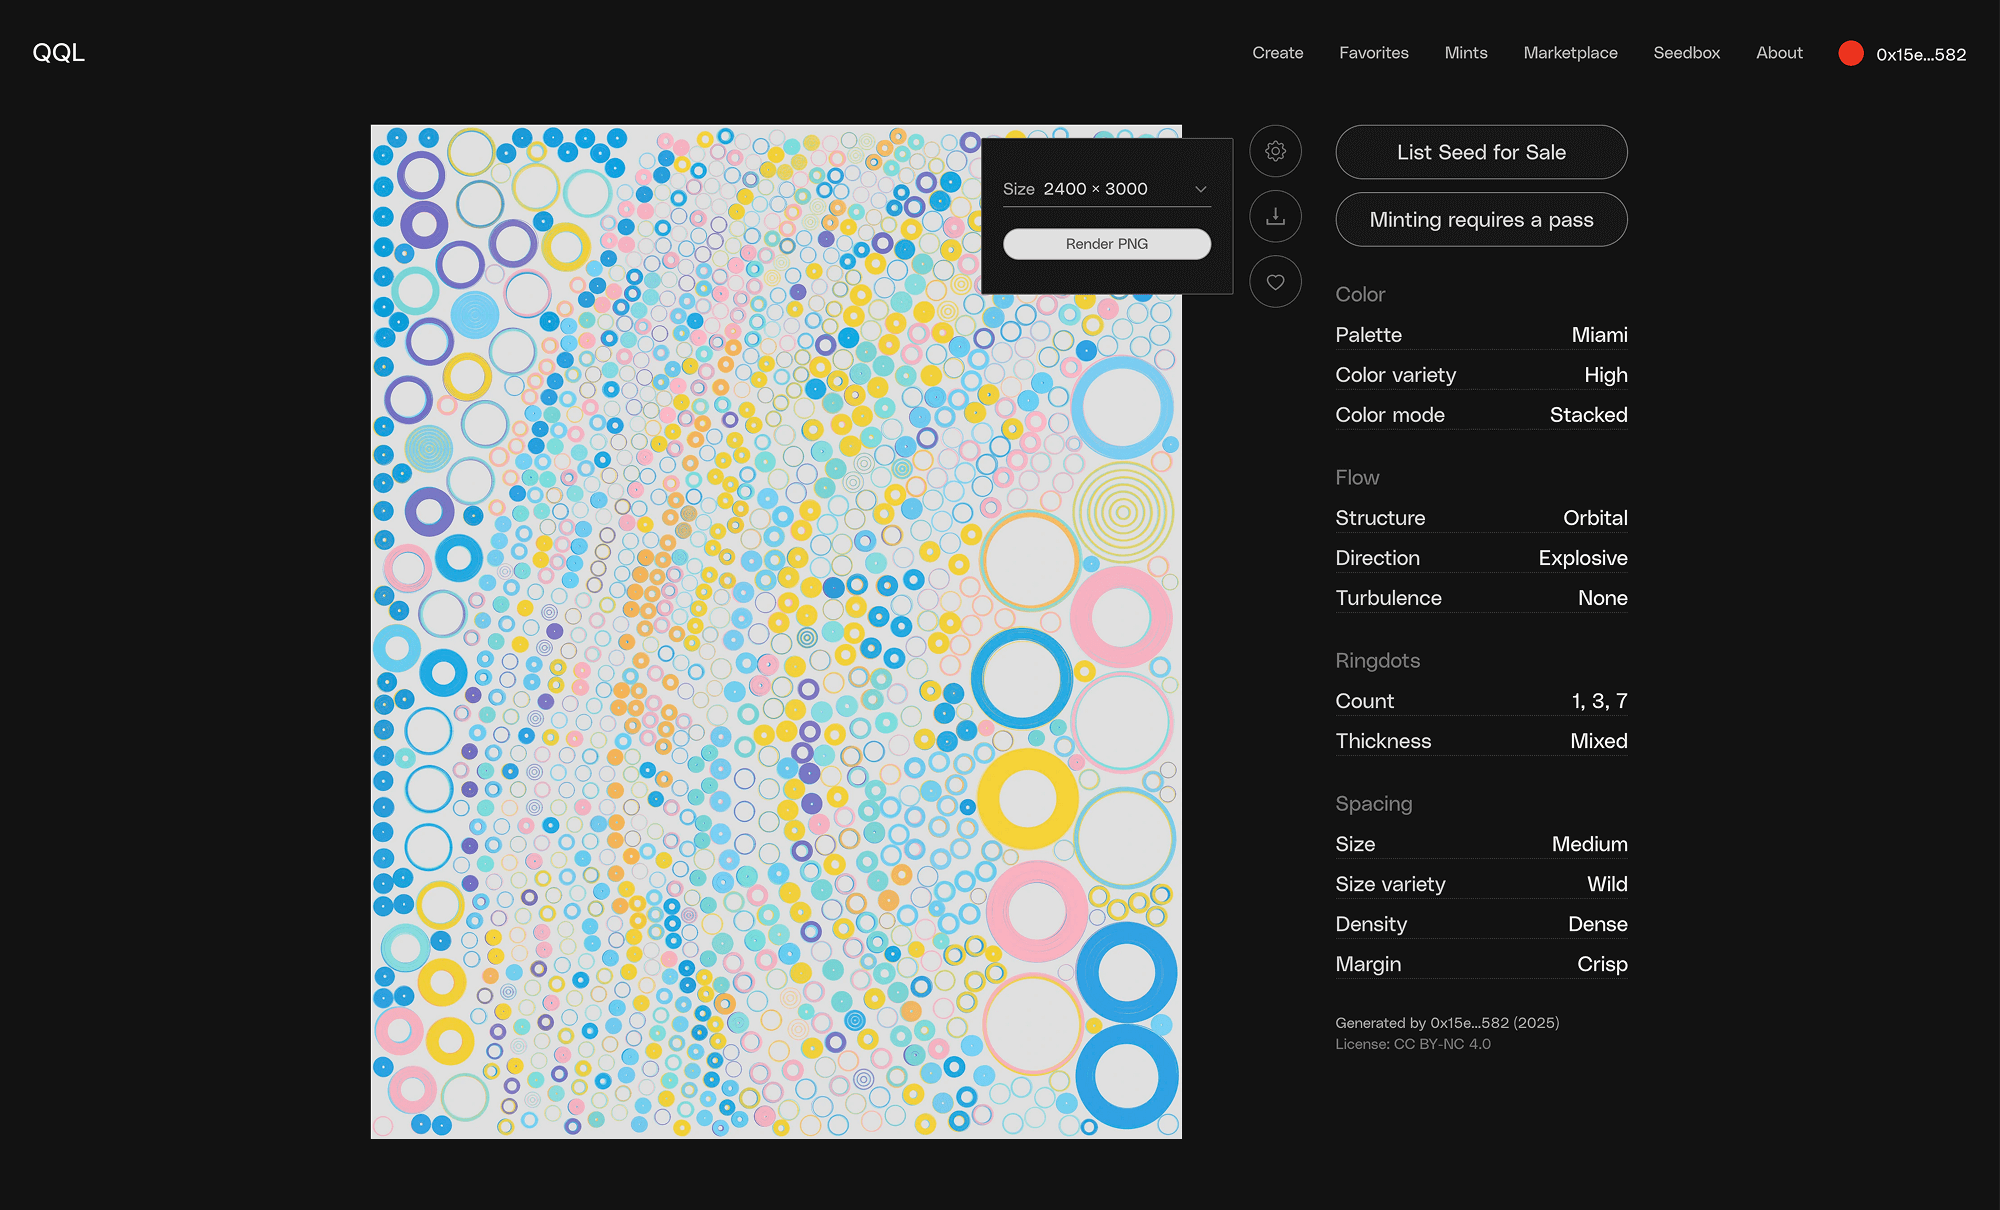
Task: Navigate to Marketplace
Action: pyautogui.click(x=1570, y=53)
